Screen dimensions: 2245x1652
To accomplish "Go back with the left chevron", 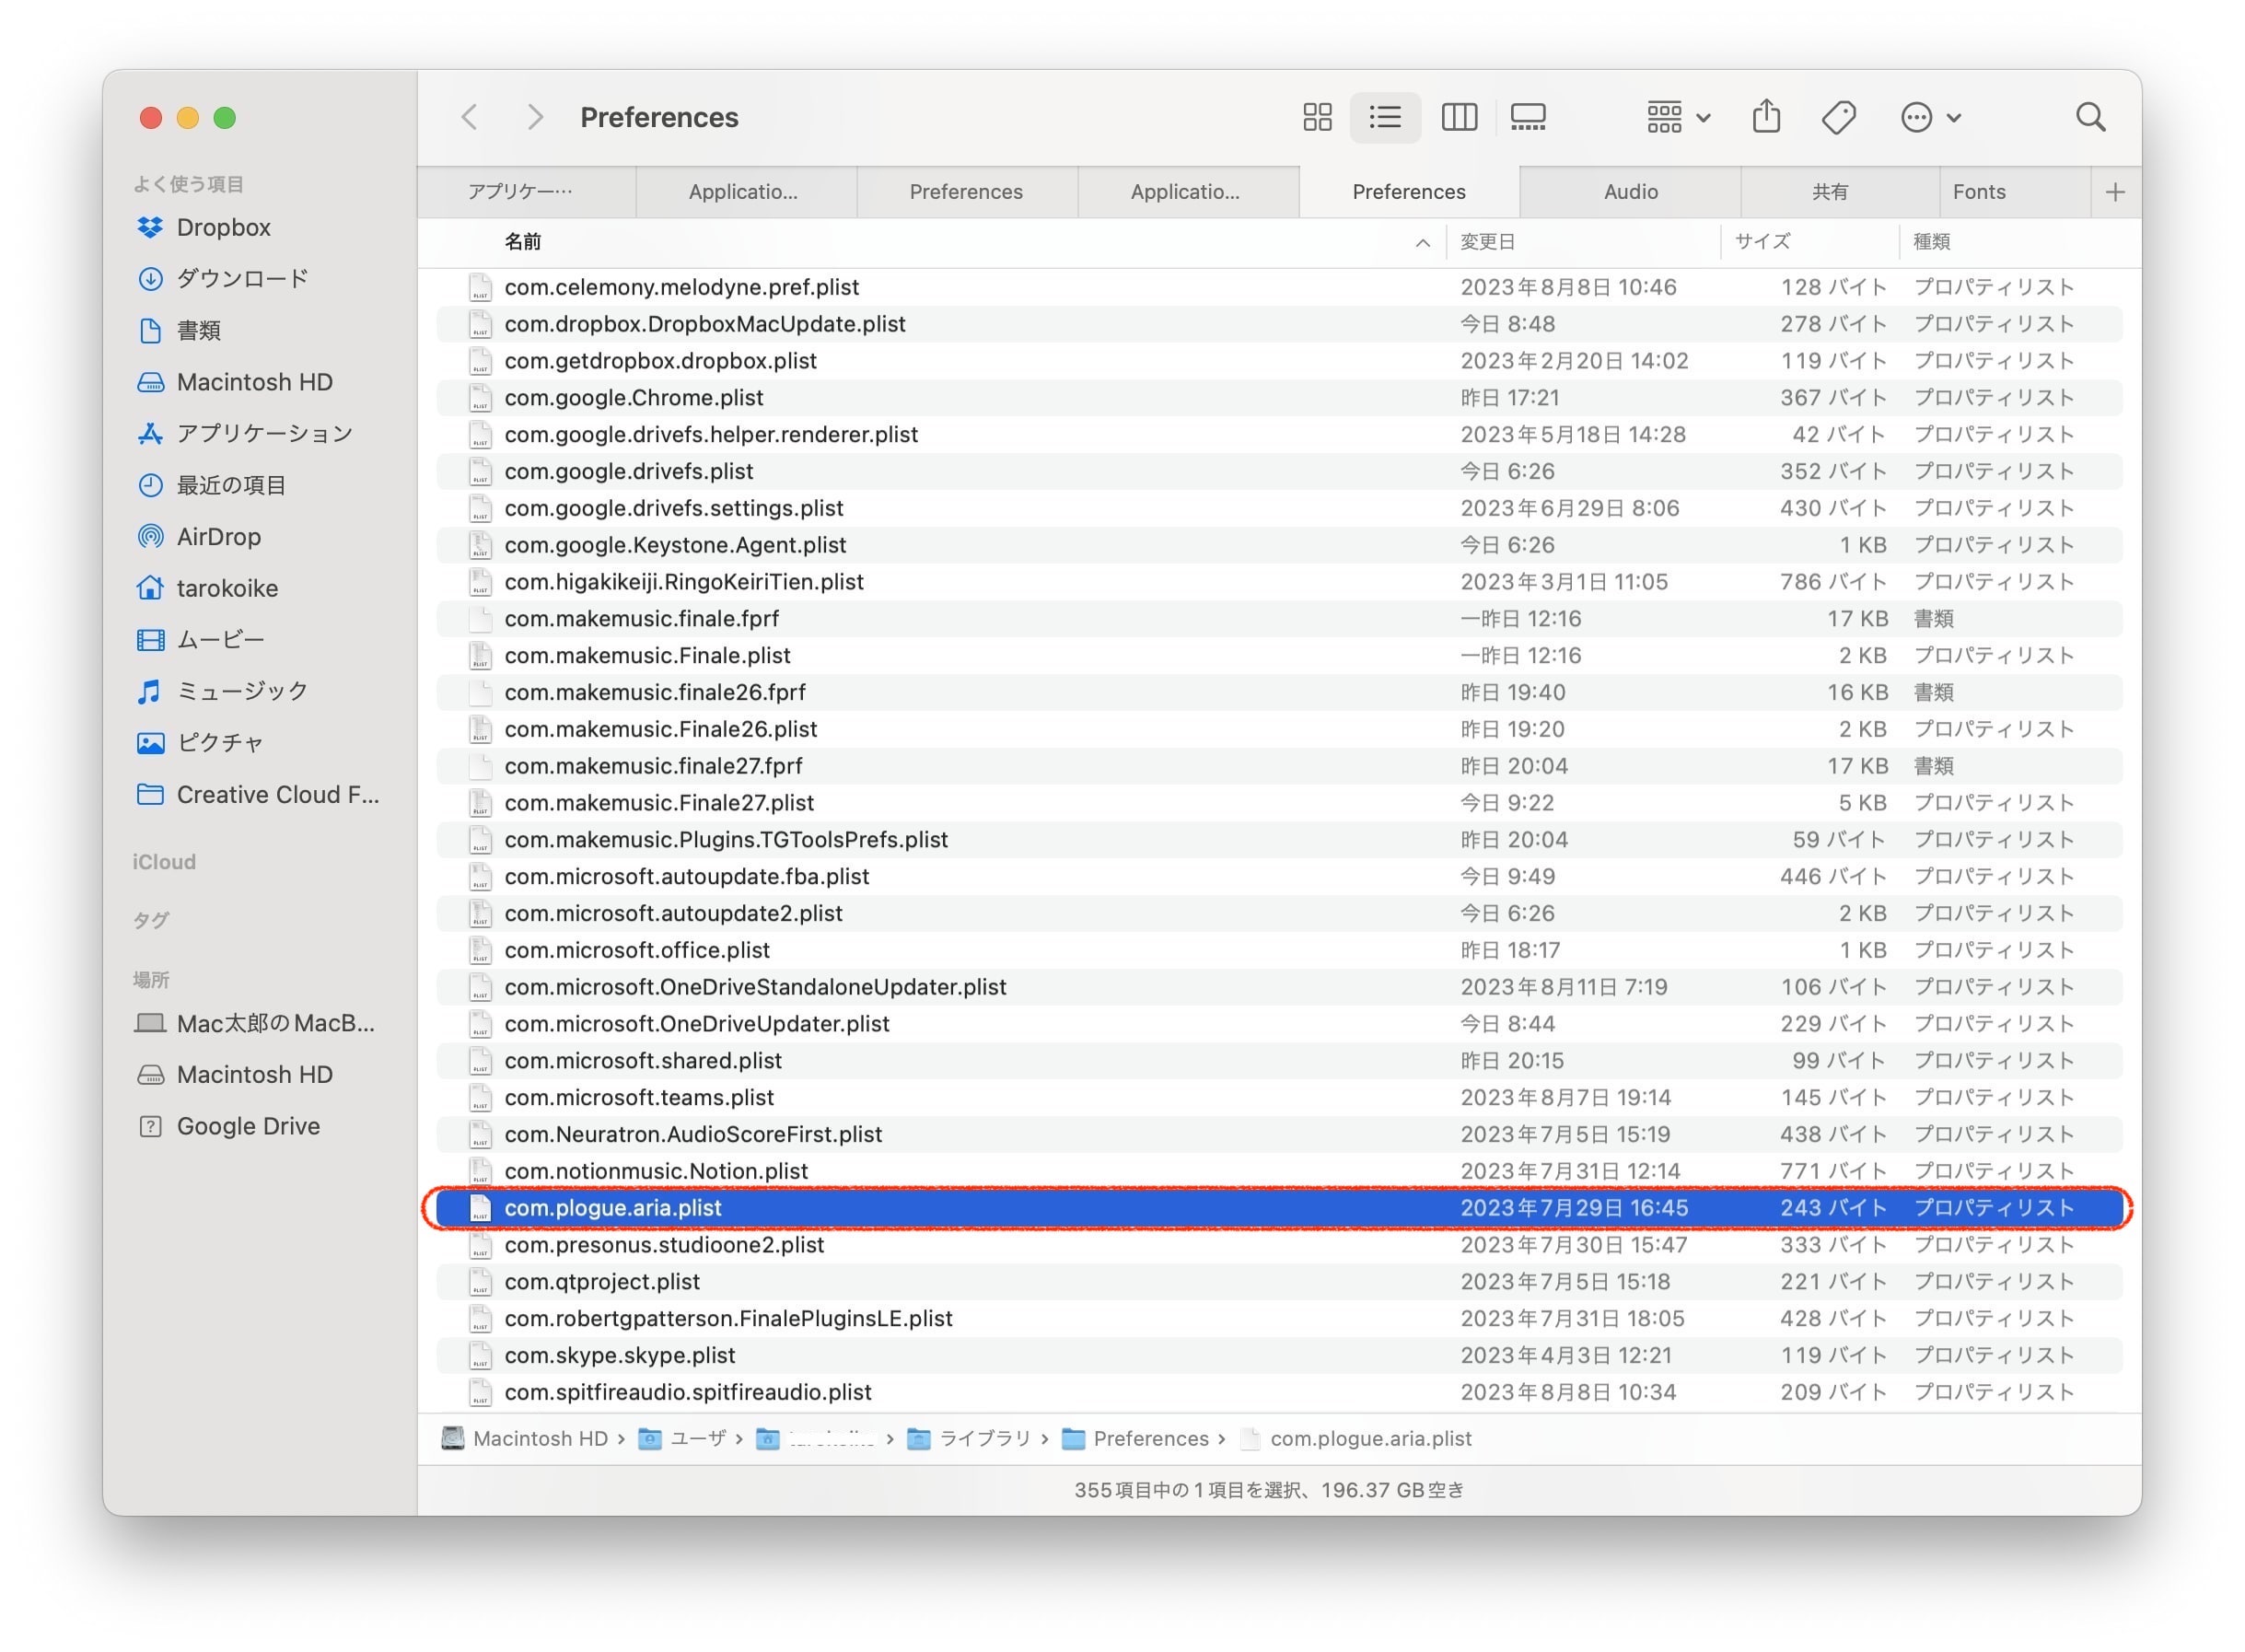I will [469, 117].
